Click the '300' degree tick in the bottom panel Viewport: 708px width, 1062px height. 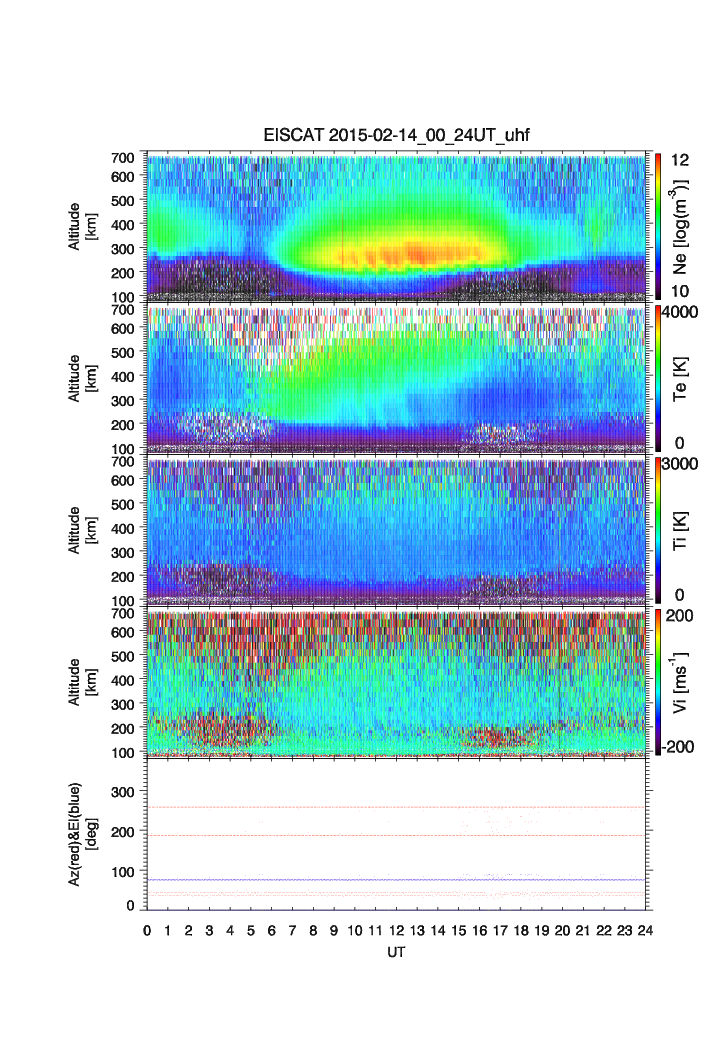pos(123,791)
